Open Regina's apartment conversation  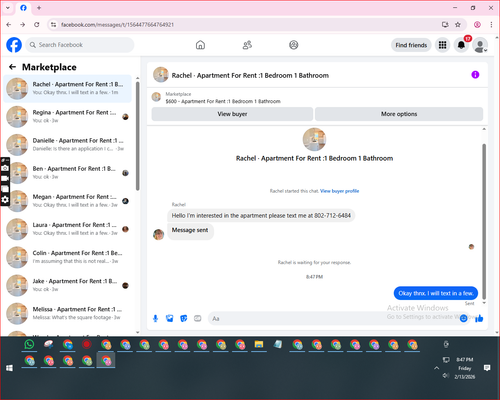tap(68, 116)
